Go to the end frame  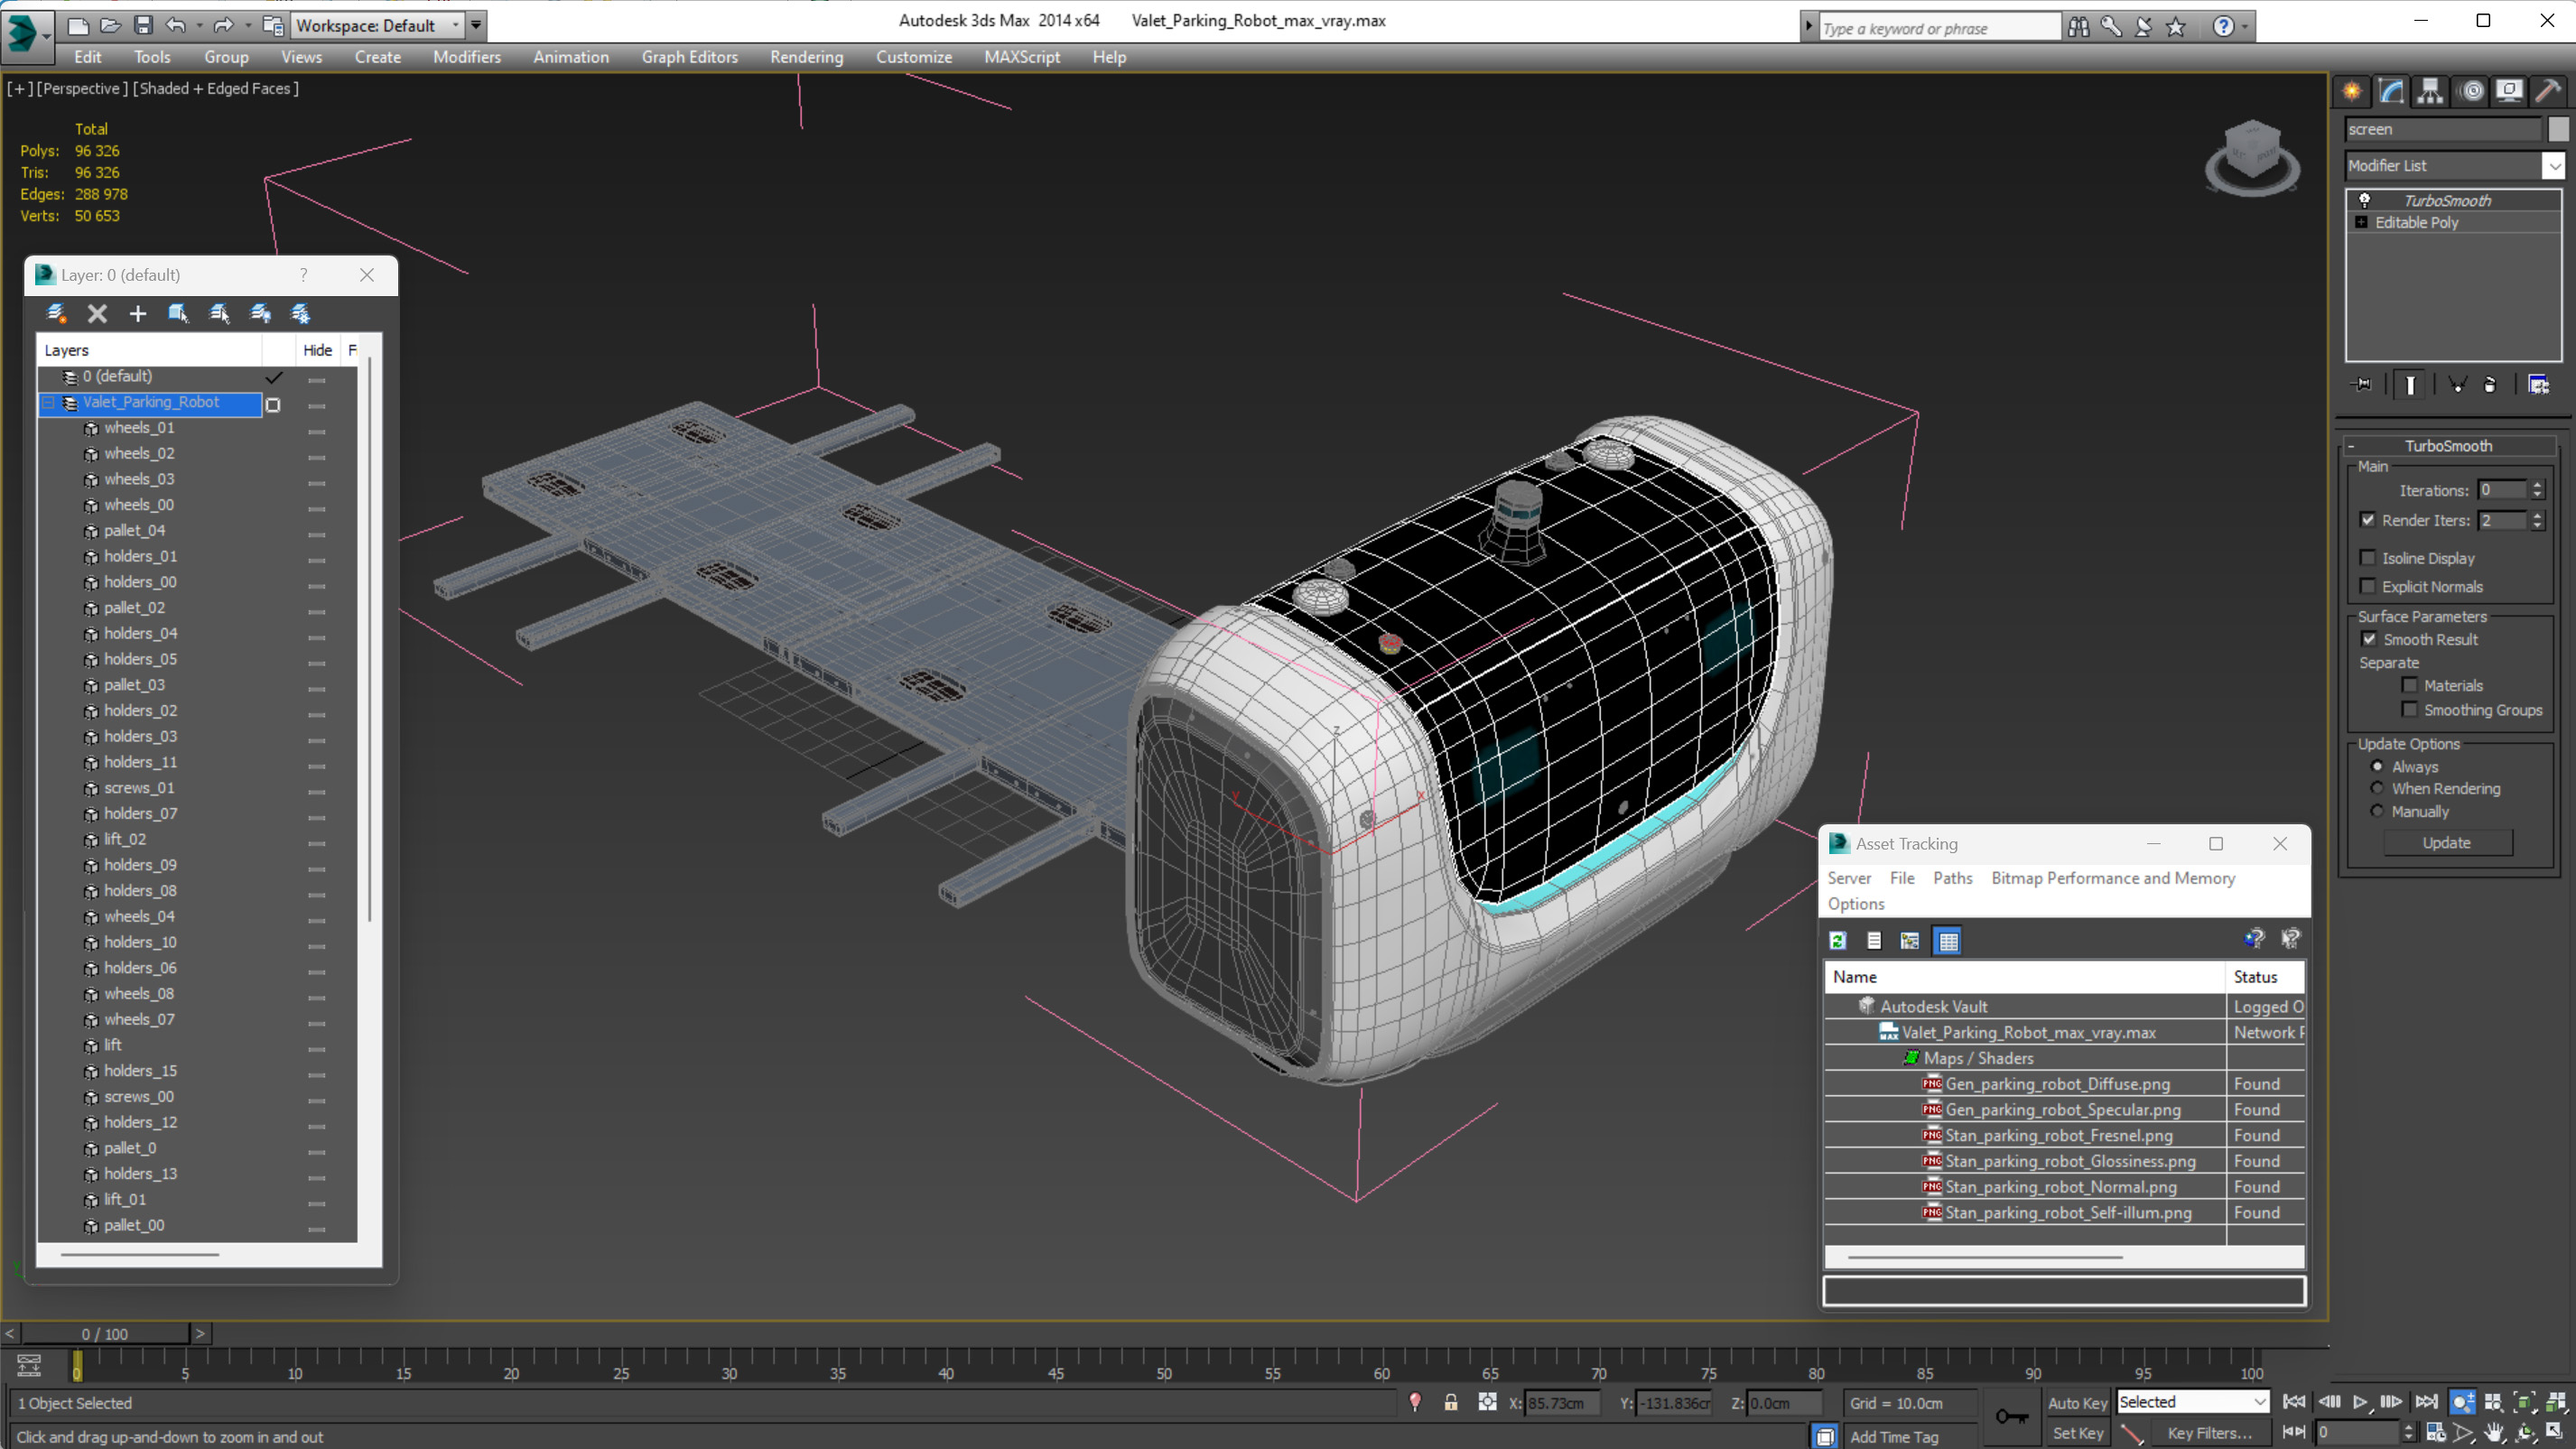click(x=2426, y=1402)
